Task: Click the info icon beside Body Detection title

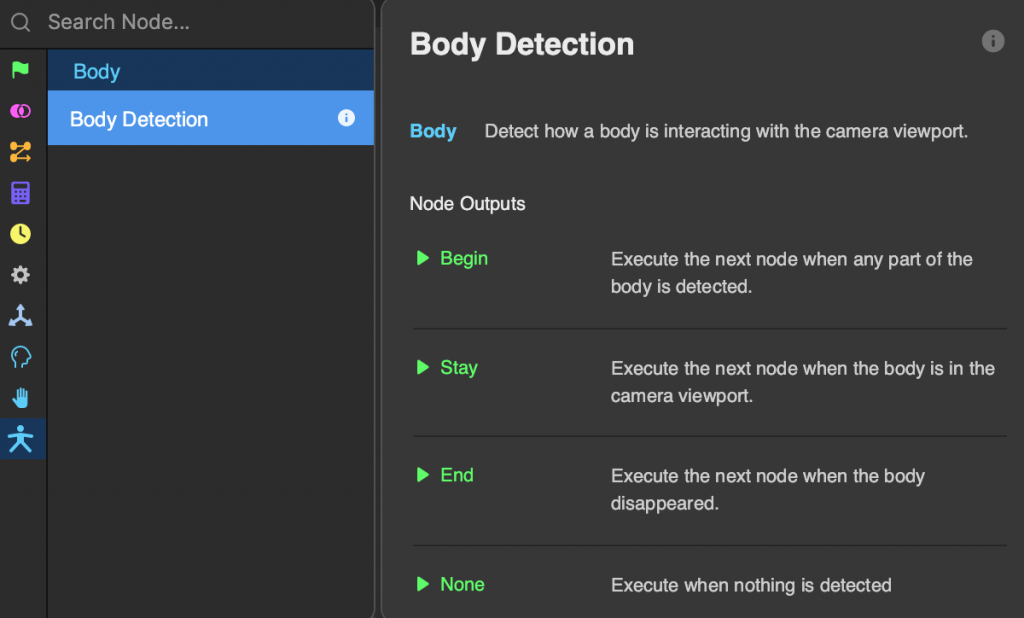Action: [x=993, y=41]
